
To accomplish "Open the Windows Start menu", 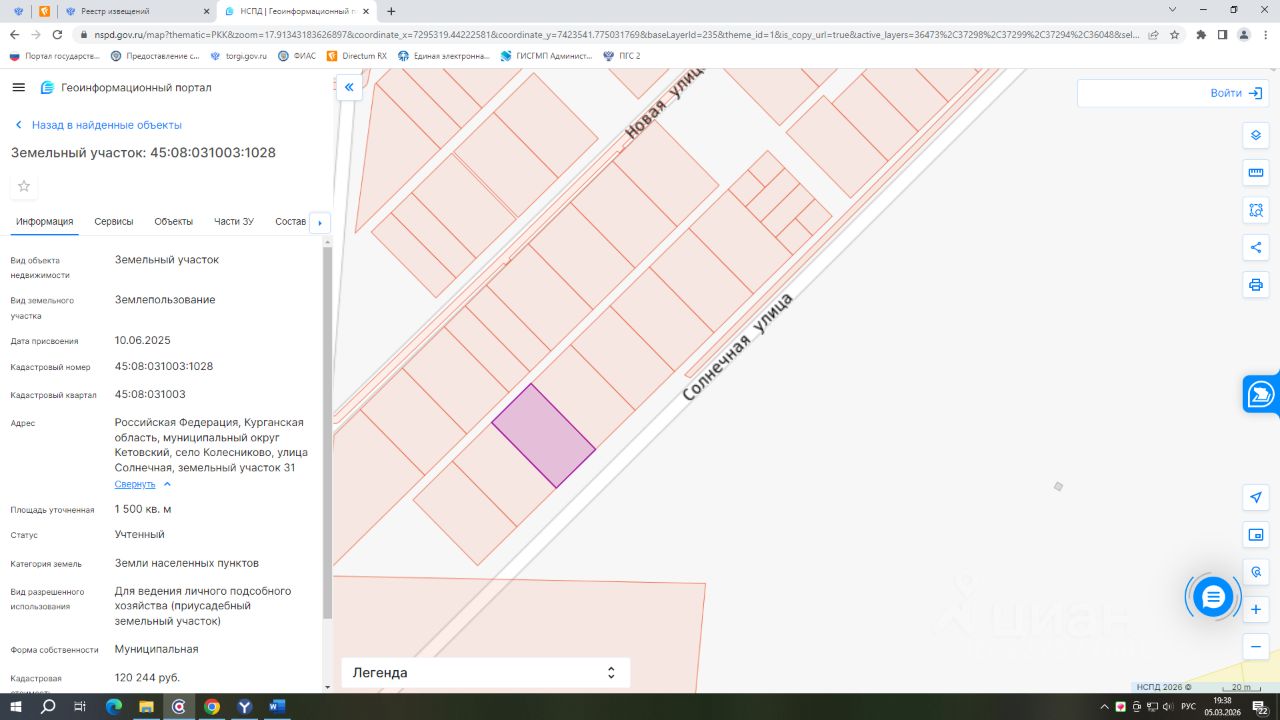I will pos(16,706).
